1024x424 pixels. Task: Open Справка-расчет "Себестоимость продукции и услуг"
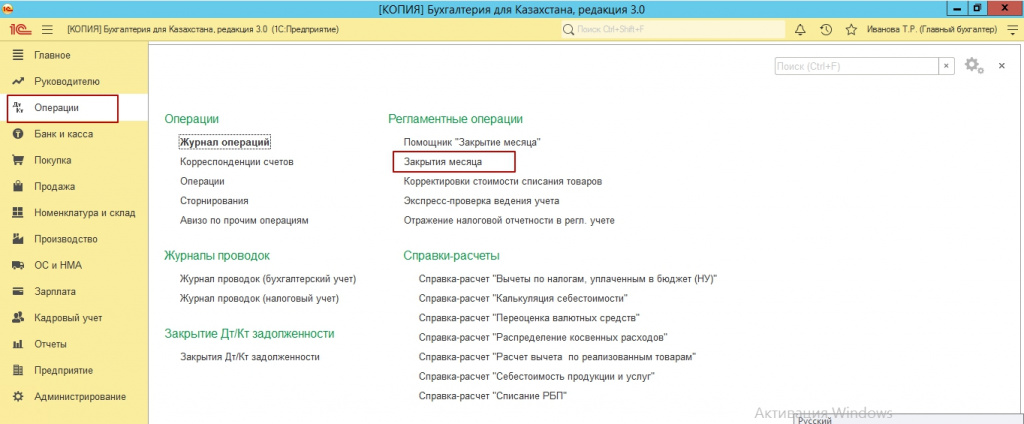tap(536, 377)
